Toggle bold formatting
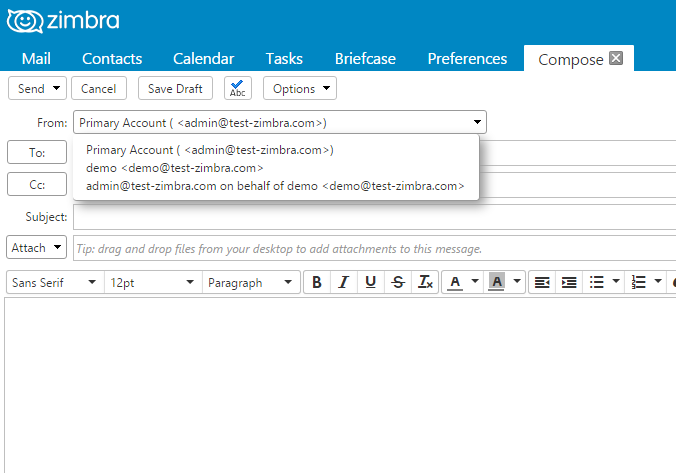This screenshot has height=473, width=676. coord(317,282)
